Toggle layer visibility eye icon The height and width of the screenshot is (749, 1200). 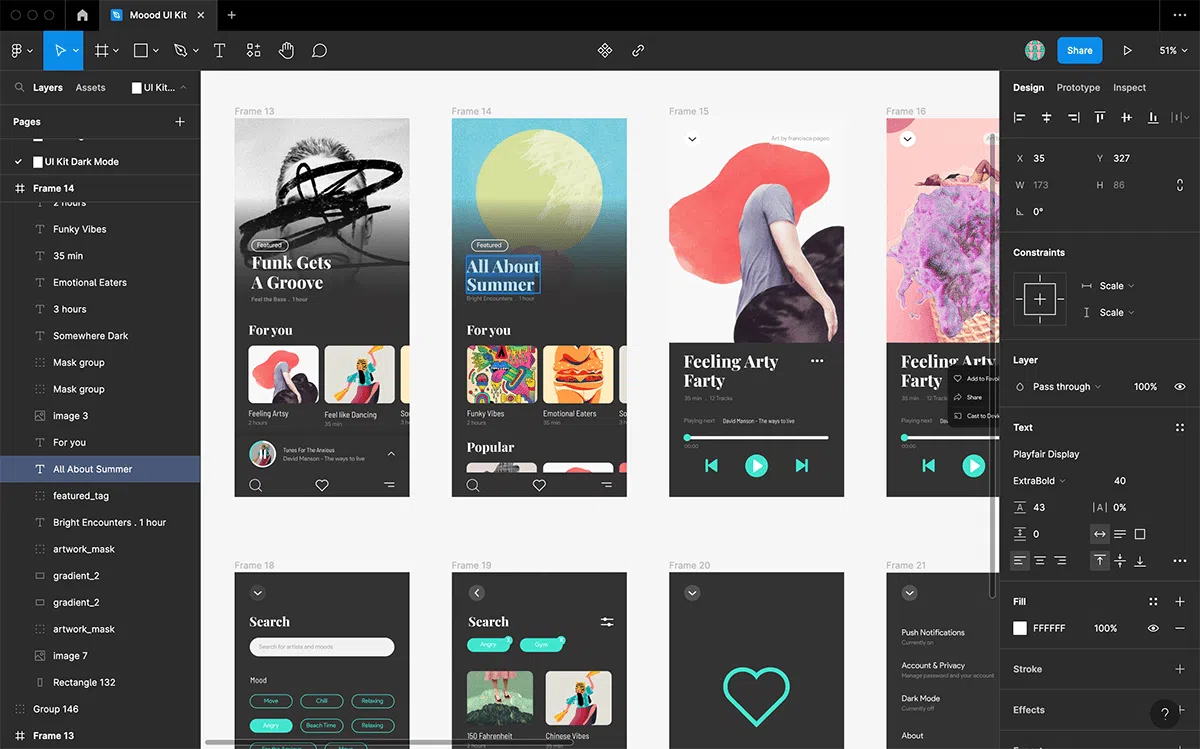(1180, 387)
